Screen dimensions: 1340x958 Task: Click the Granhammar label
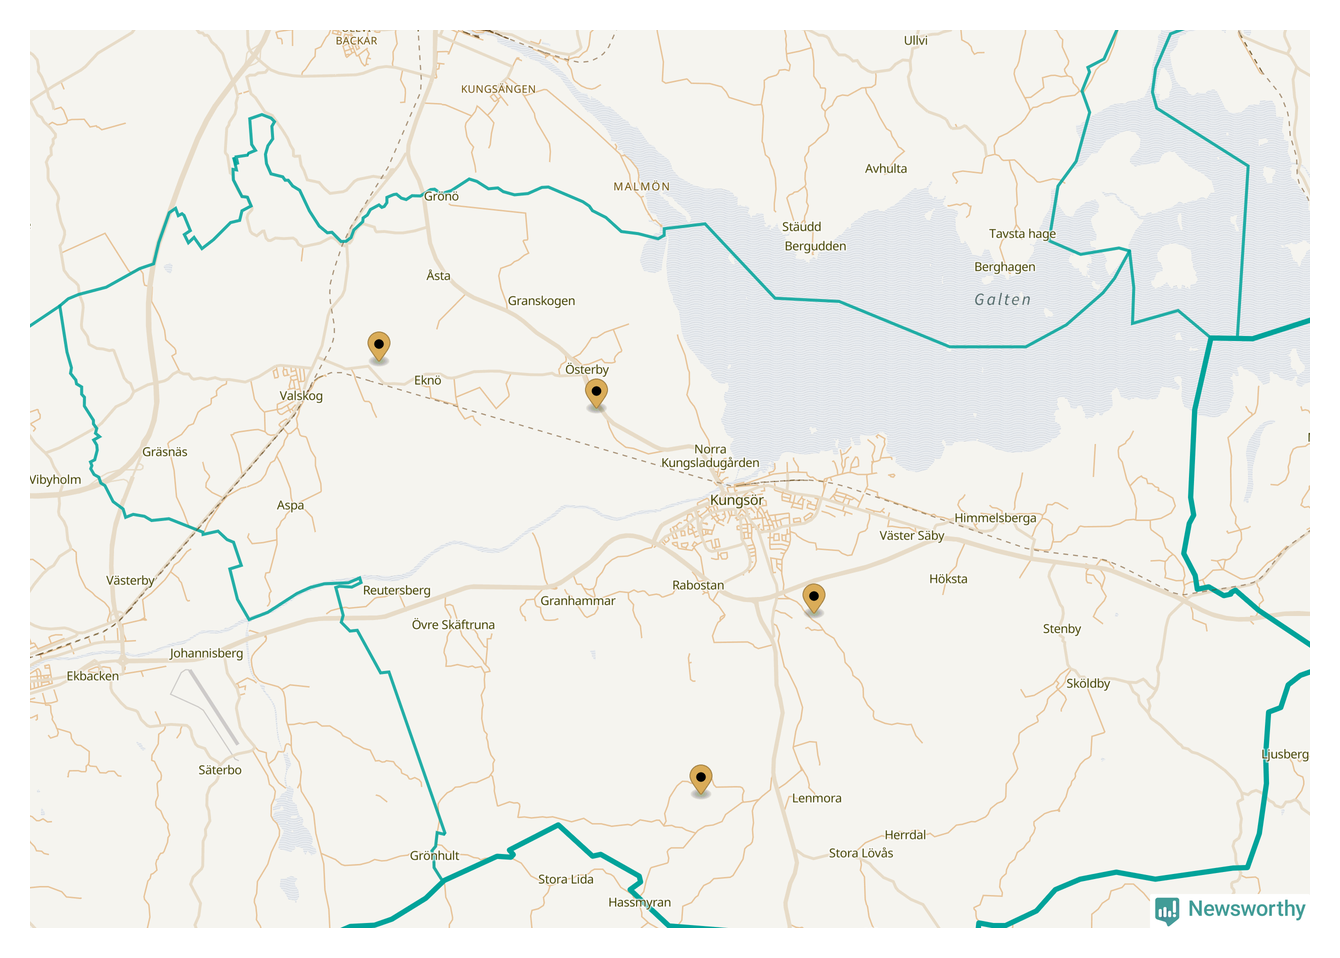(x=577, y=601)
